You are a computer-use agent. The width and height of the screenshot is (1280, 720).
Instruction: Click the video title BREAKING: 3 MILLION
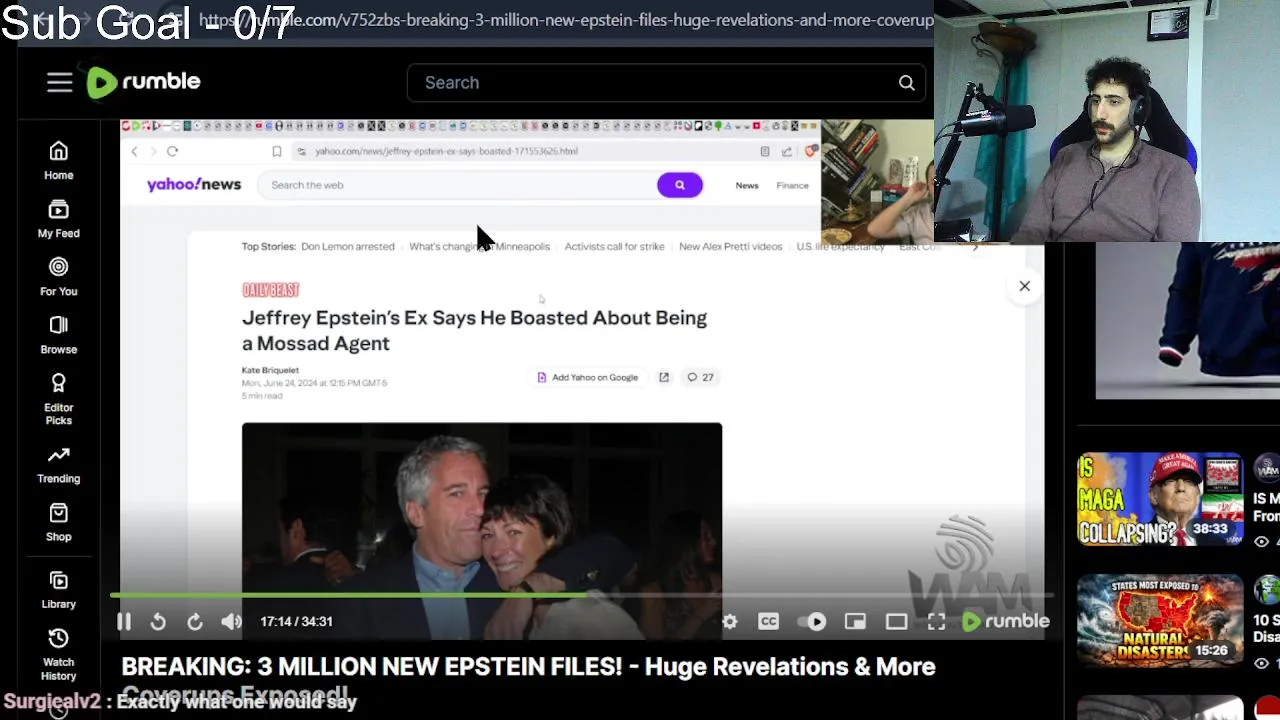point(528,679)
